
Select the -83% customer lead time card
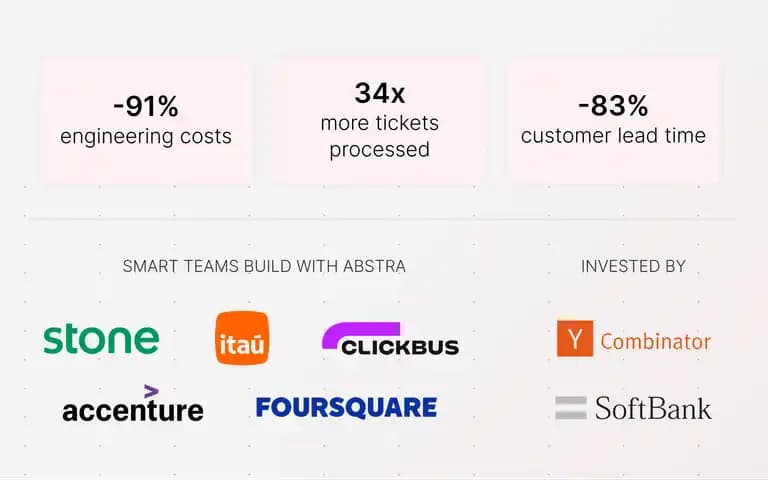(613, 121)
